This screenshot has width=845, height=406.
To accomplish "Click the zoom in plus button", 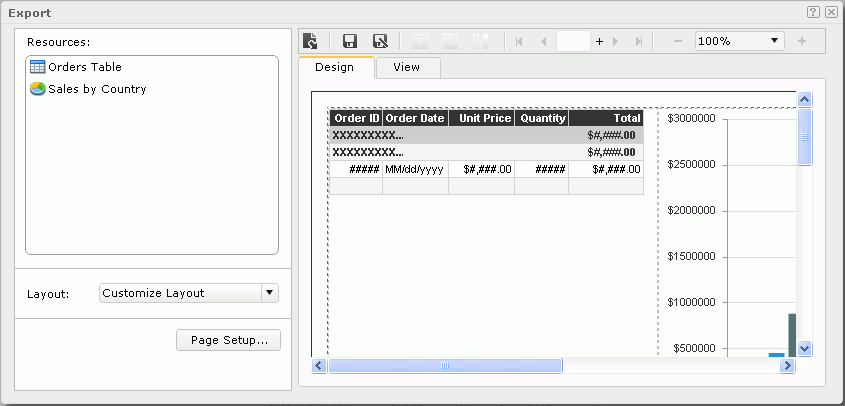I will coord(802,41).
